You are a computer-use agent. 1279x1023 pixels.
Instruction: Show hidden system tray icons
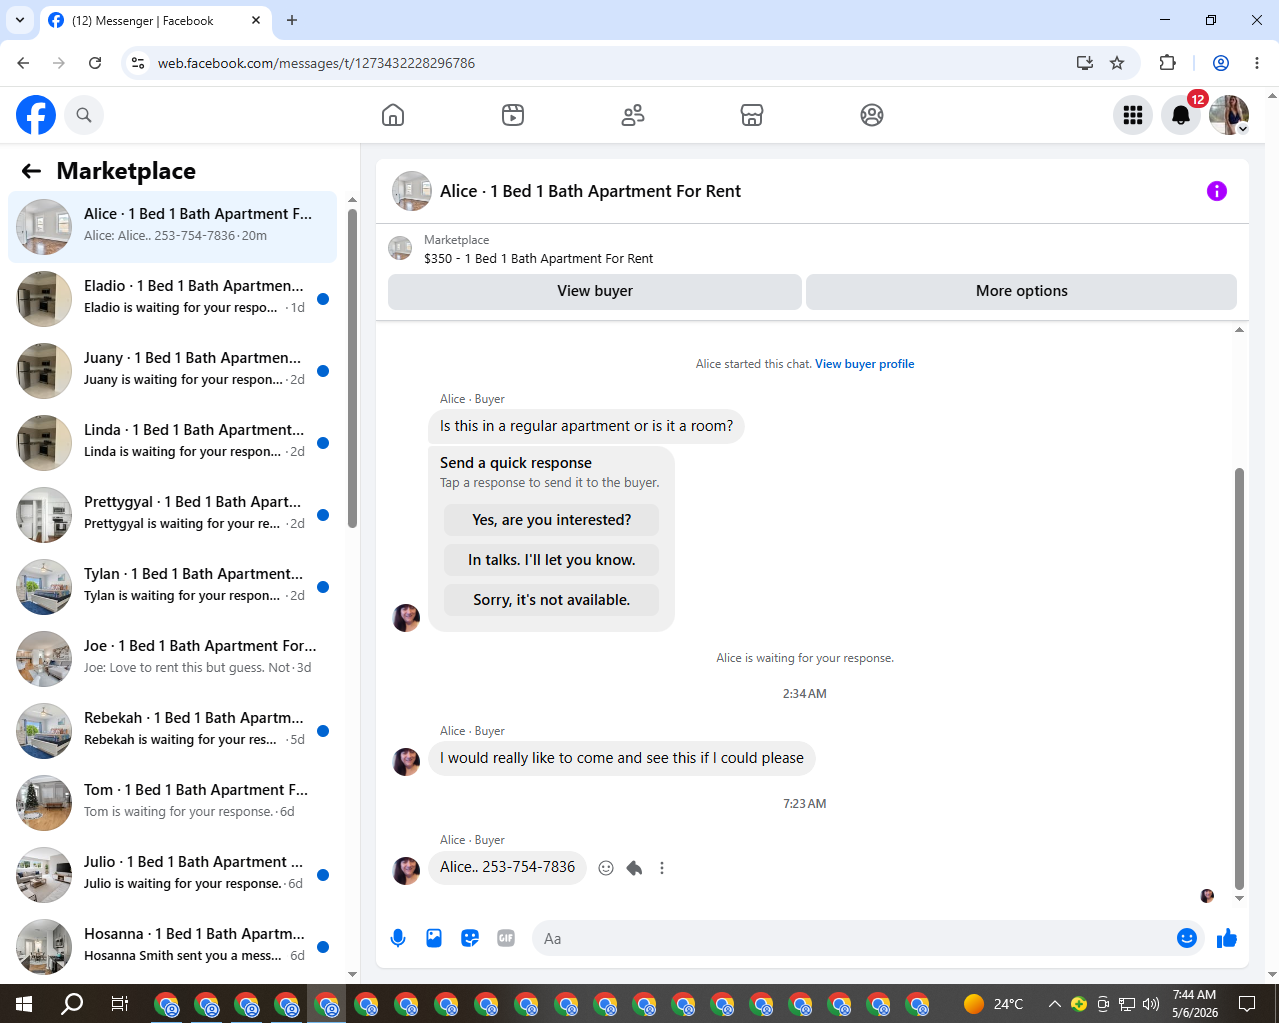(x=1054, y=1004)
